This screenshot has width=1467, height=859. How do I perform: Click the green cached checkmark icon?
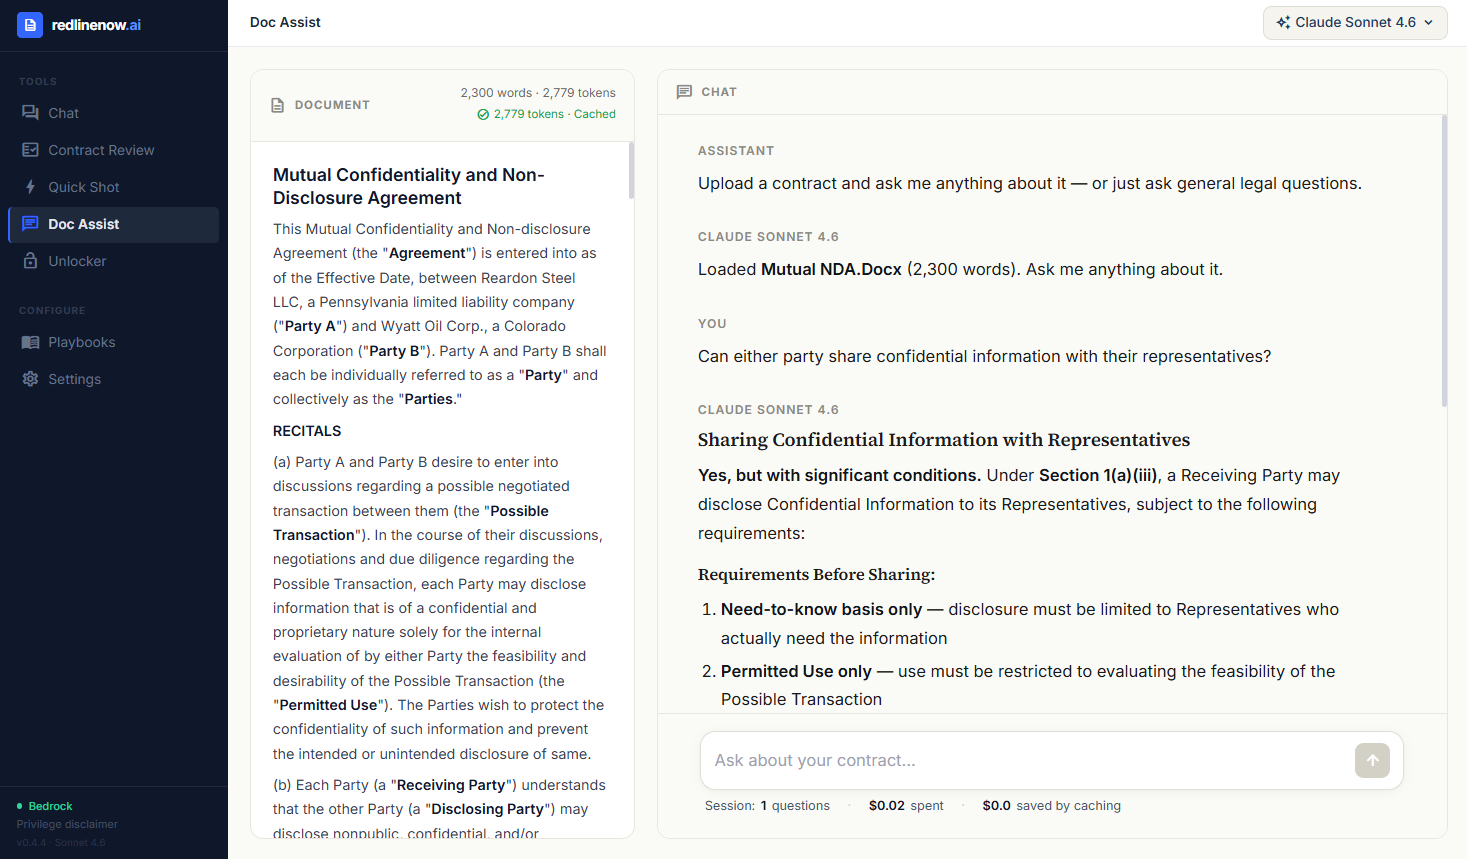pos(483,114)
